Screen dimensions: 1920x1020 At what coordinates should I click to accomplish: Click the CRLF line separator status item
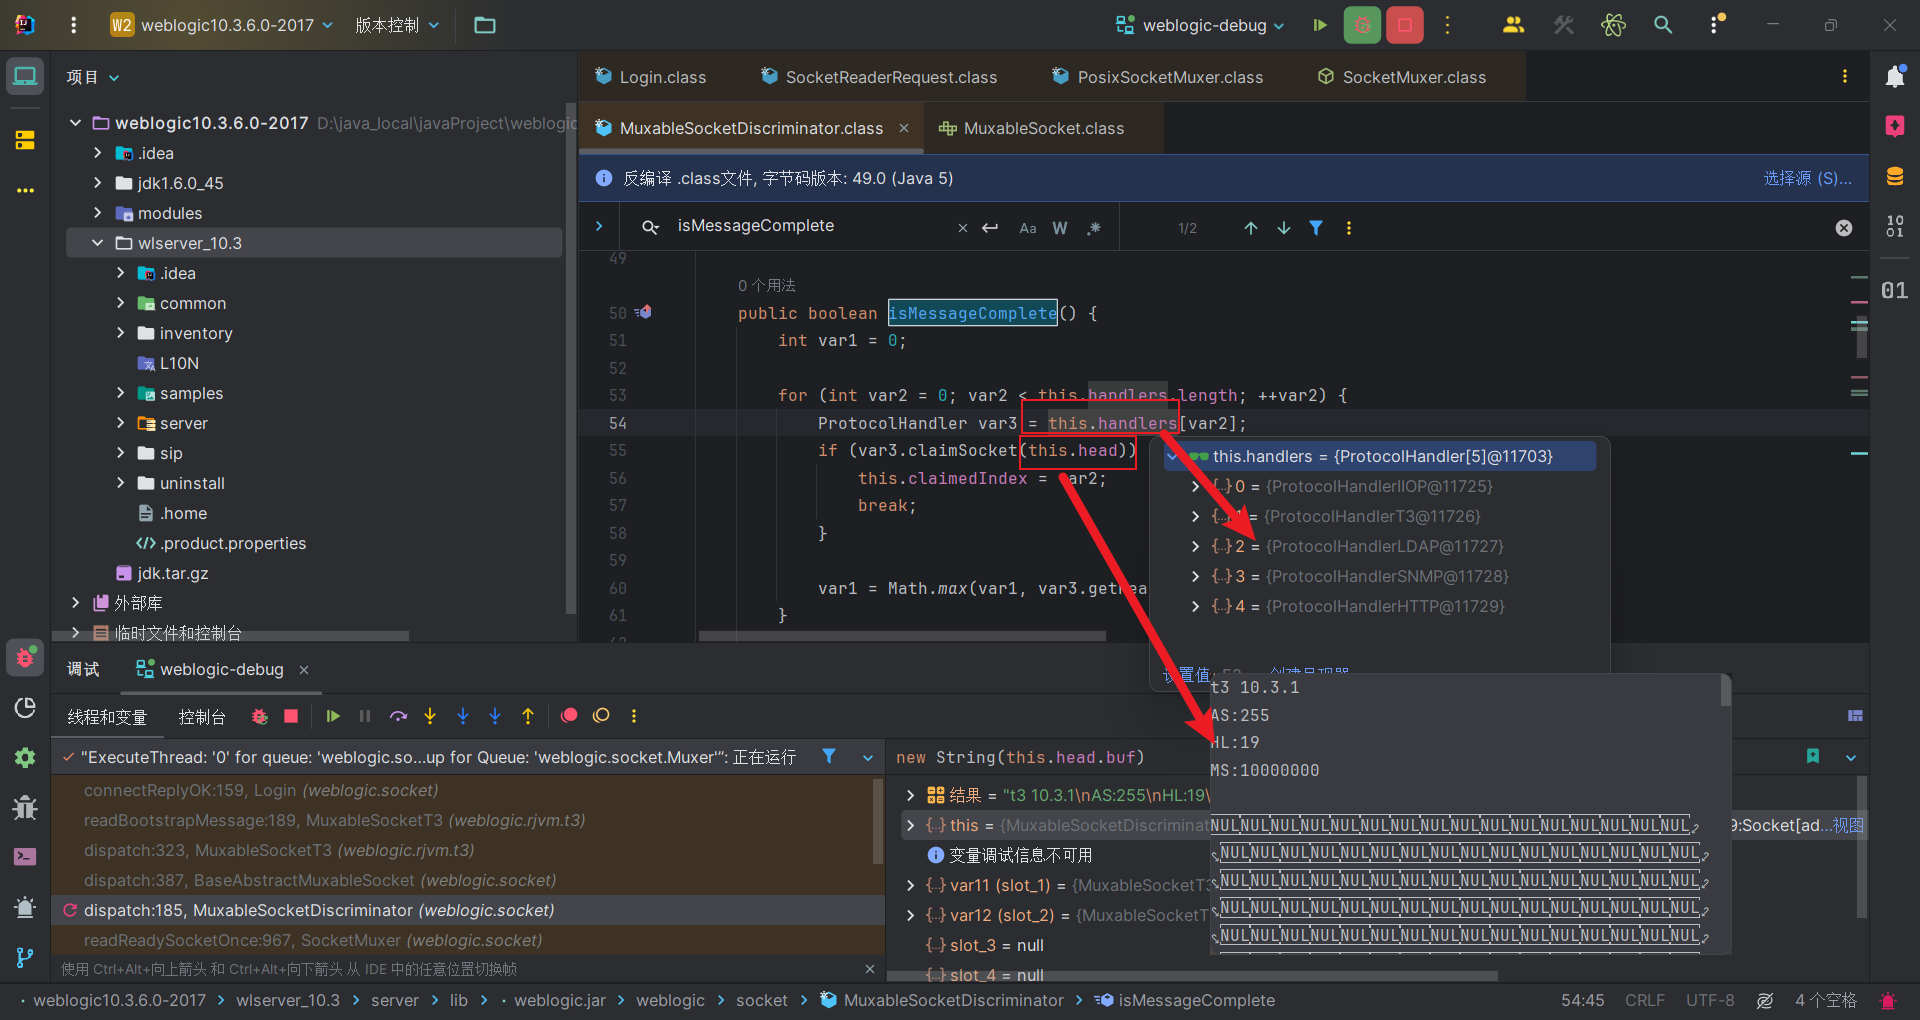(1645, 1000)
